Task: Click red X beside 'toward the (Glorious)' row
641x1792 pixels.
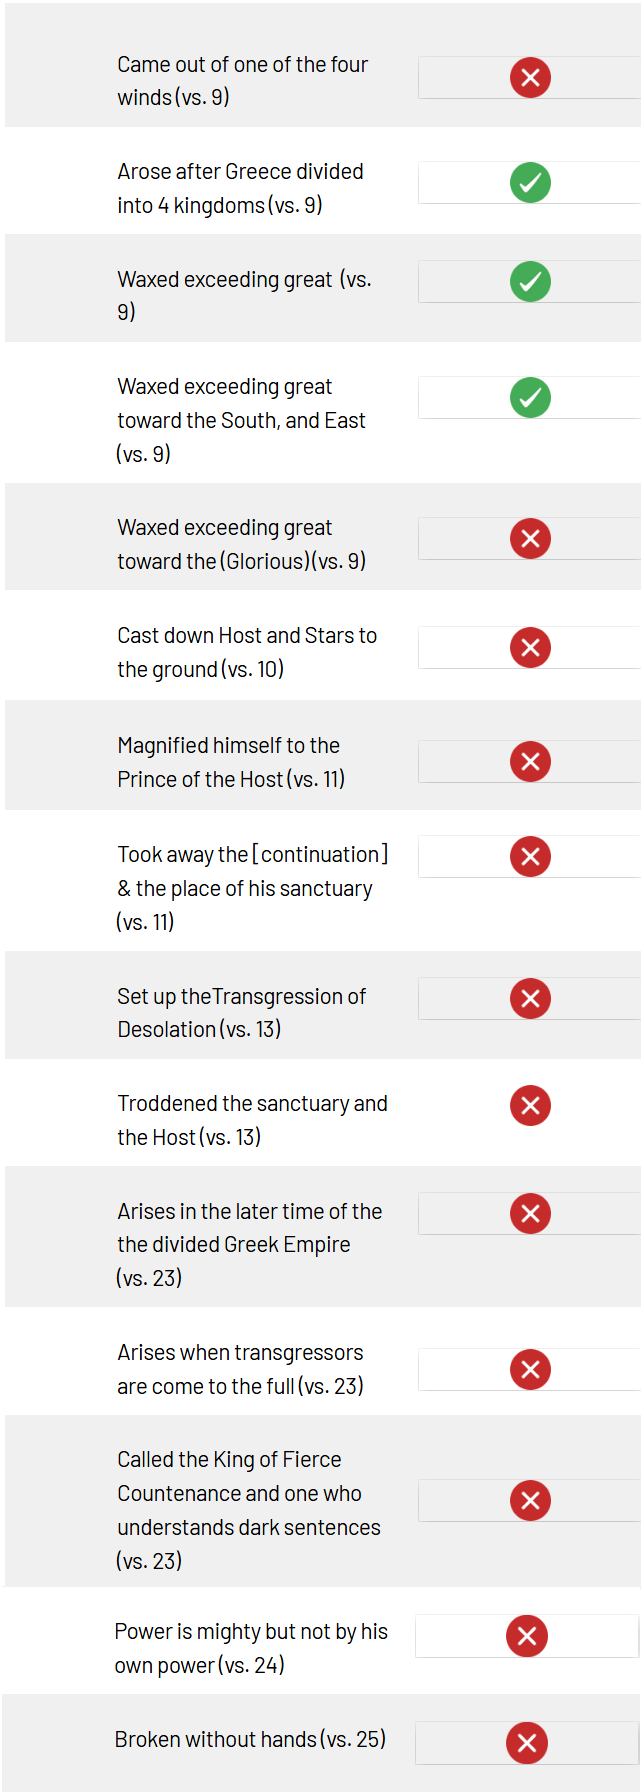Action: click(x=530, y=538)
